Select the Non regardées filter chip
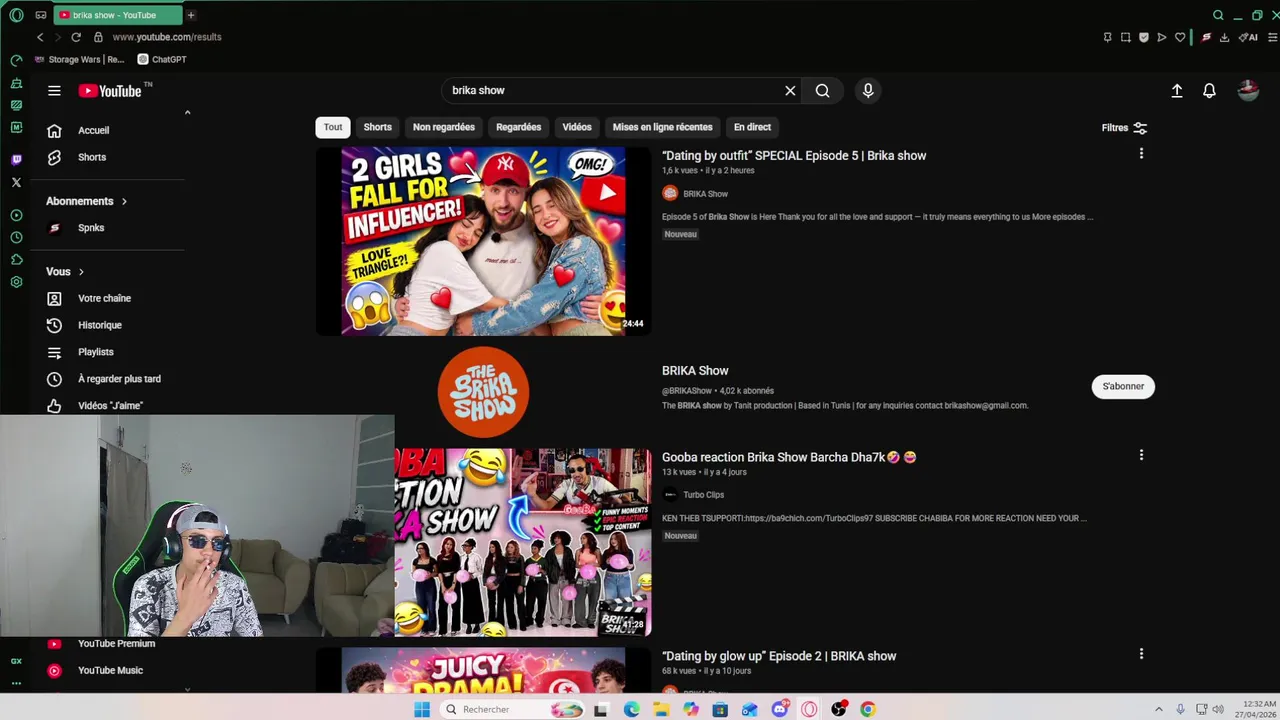1280x720 pixels. click(444, 127)
